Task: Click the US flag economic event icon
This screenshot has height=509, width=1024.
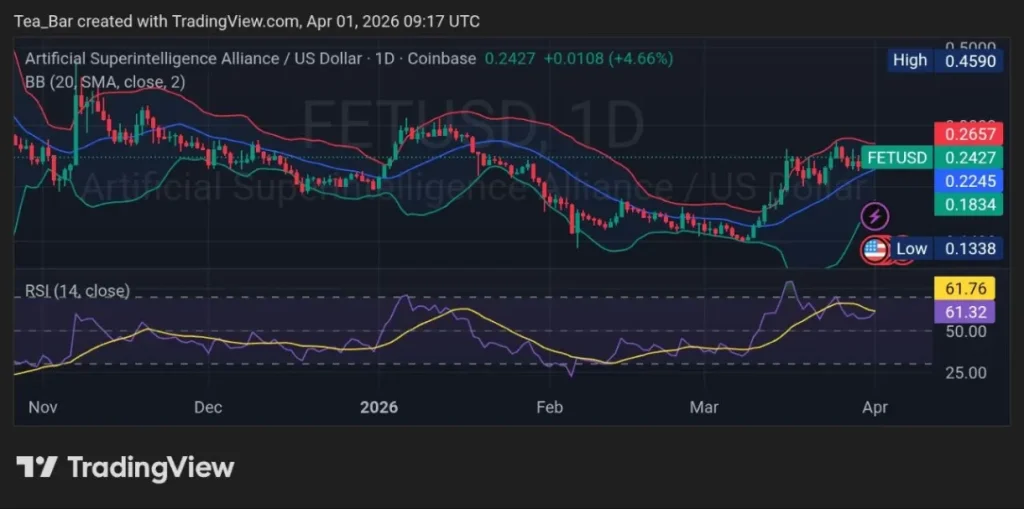Action: tap(876, 250)
